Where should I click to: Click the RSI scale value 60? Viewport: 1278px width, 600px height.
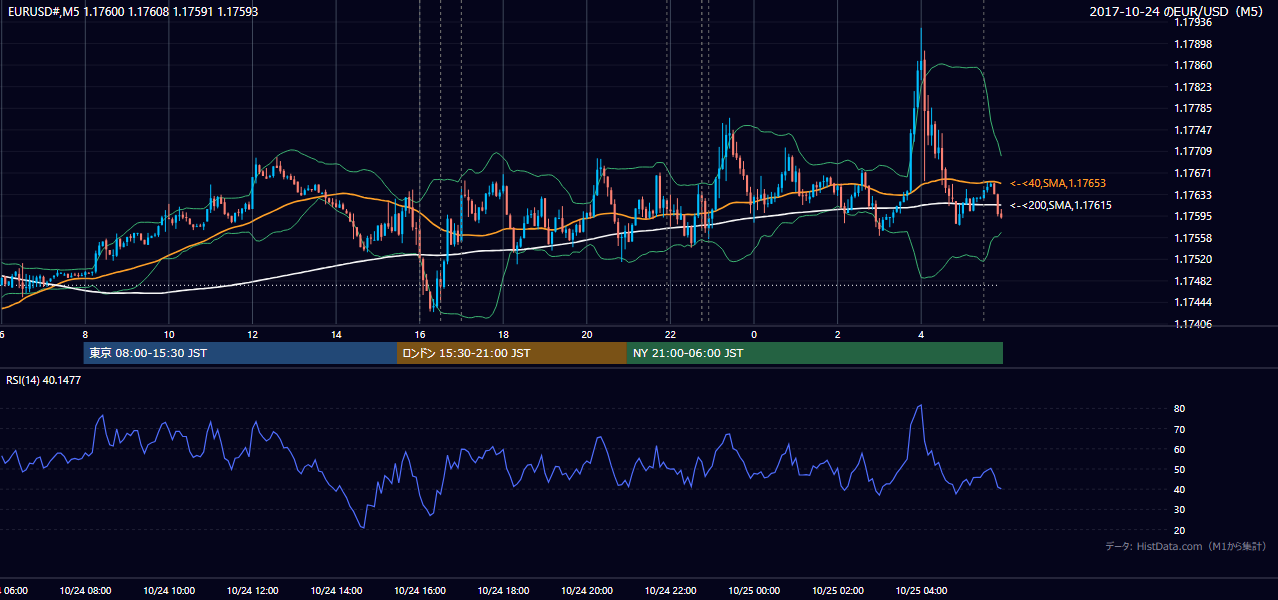(1180, 449)
